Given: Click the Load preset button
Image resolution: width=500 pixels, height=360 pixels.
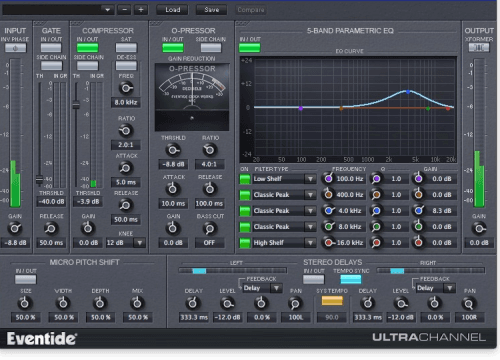Looking at the screenshot, I should tap(172, 10).
